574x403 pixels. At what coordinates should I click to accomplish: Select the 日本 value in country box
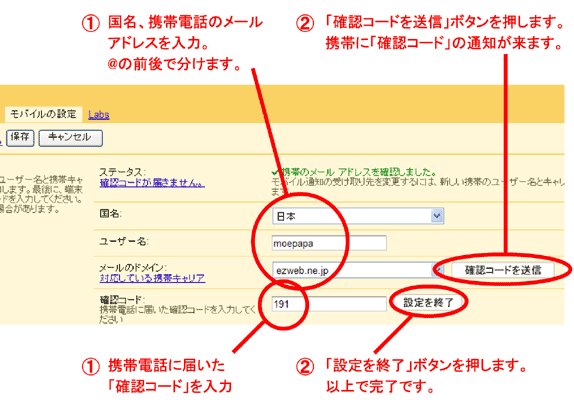pos(286,216)
